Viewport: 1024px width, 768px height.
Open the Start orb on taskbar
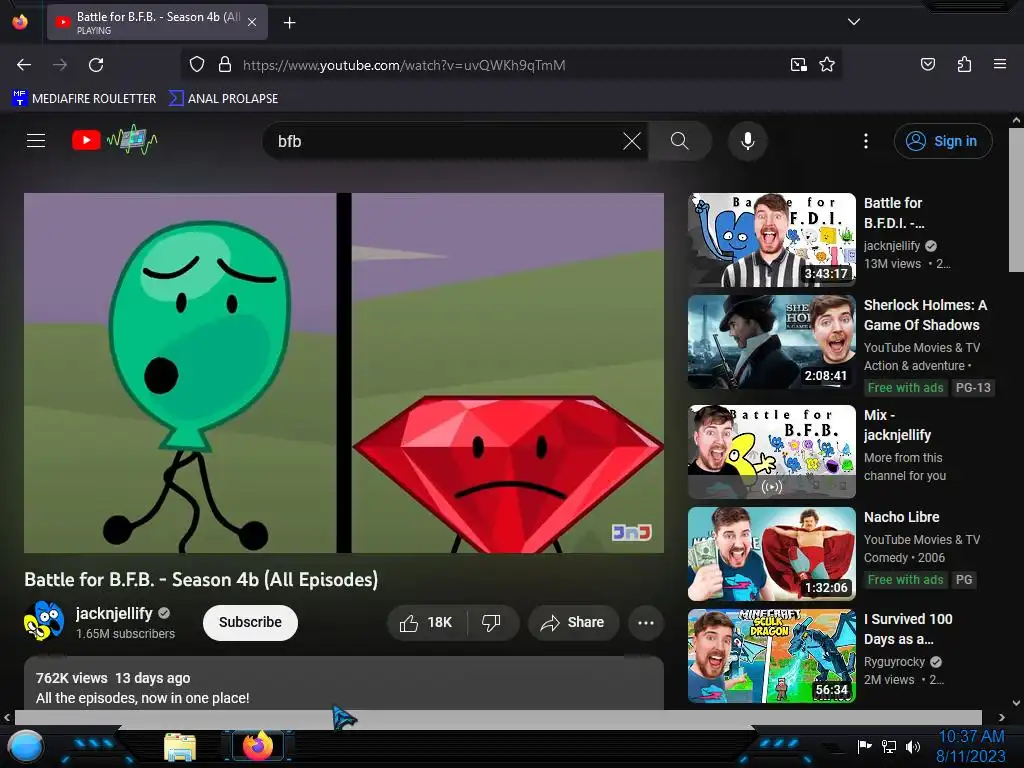26,747
